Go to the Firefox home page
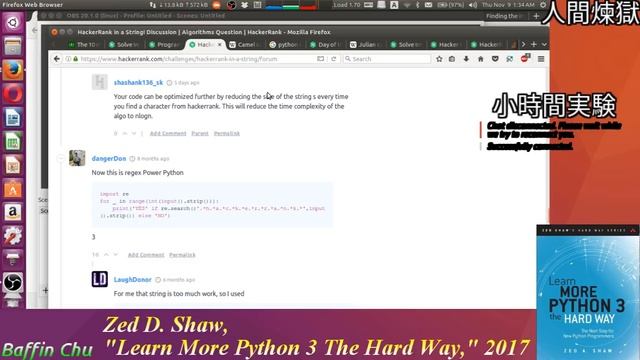The image size is (640, 360). point(481,59)
